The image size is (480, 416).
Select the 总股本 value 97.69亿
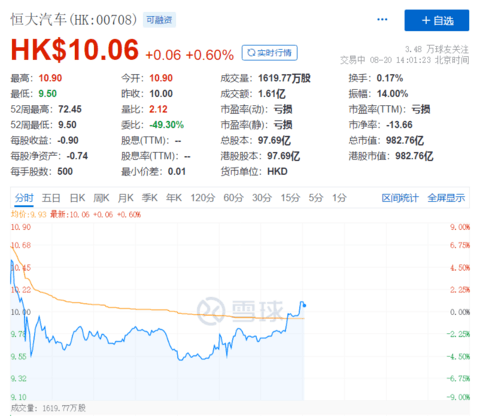click(x=274, y=140)
